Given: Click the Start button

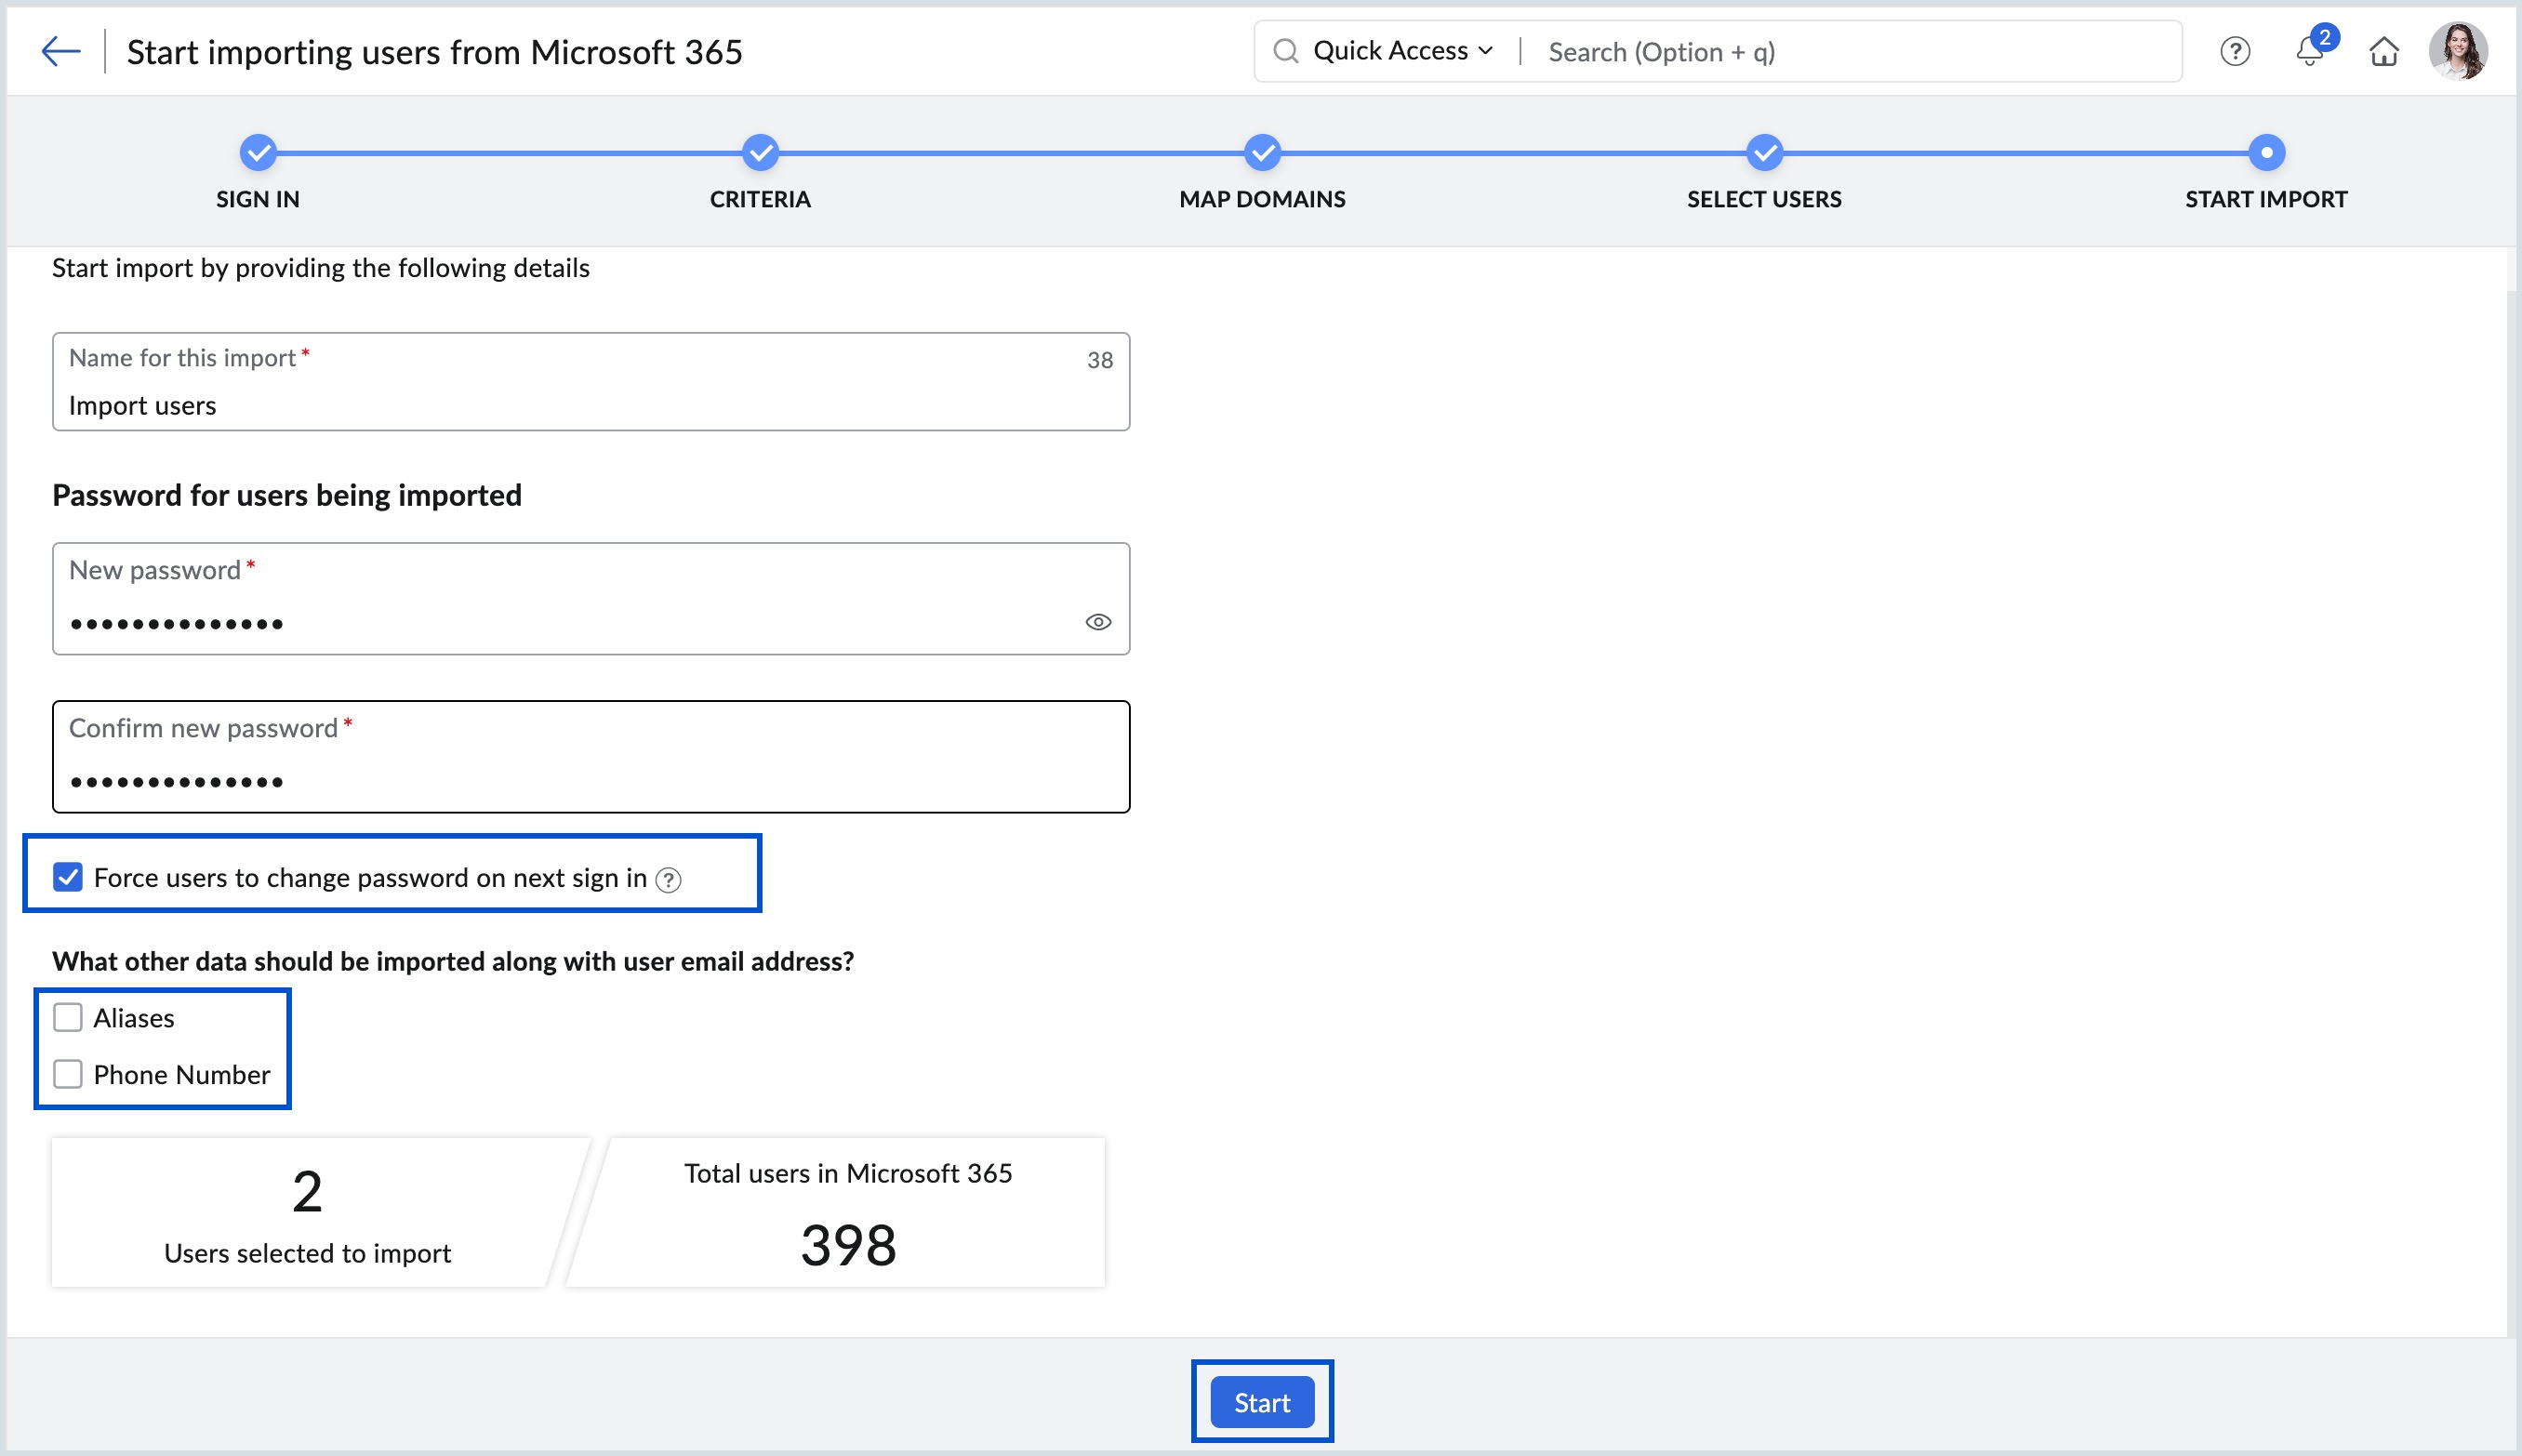Looking at the screenshot, I should (1262, 1402).
